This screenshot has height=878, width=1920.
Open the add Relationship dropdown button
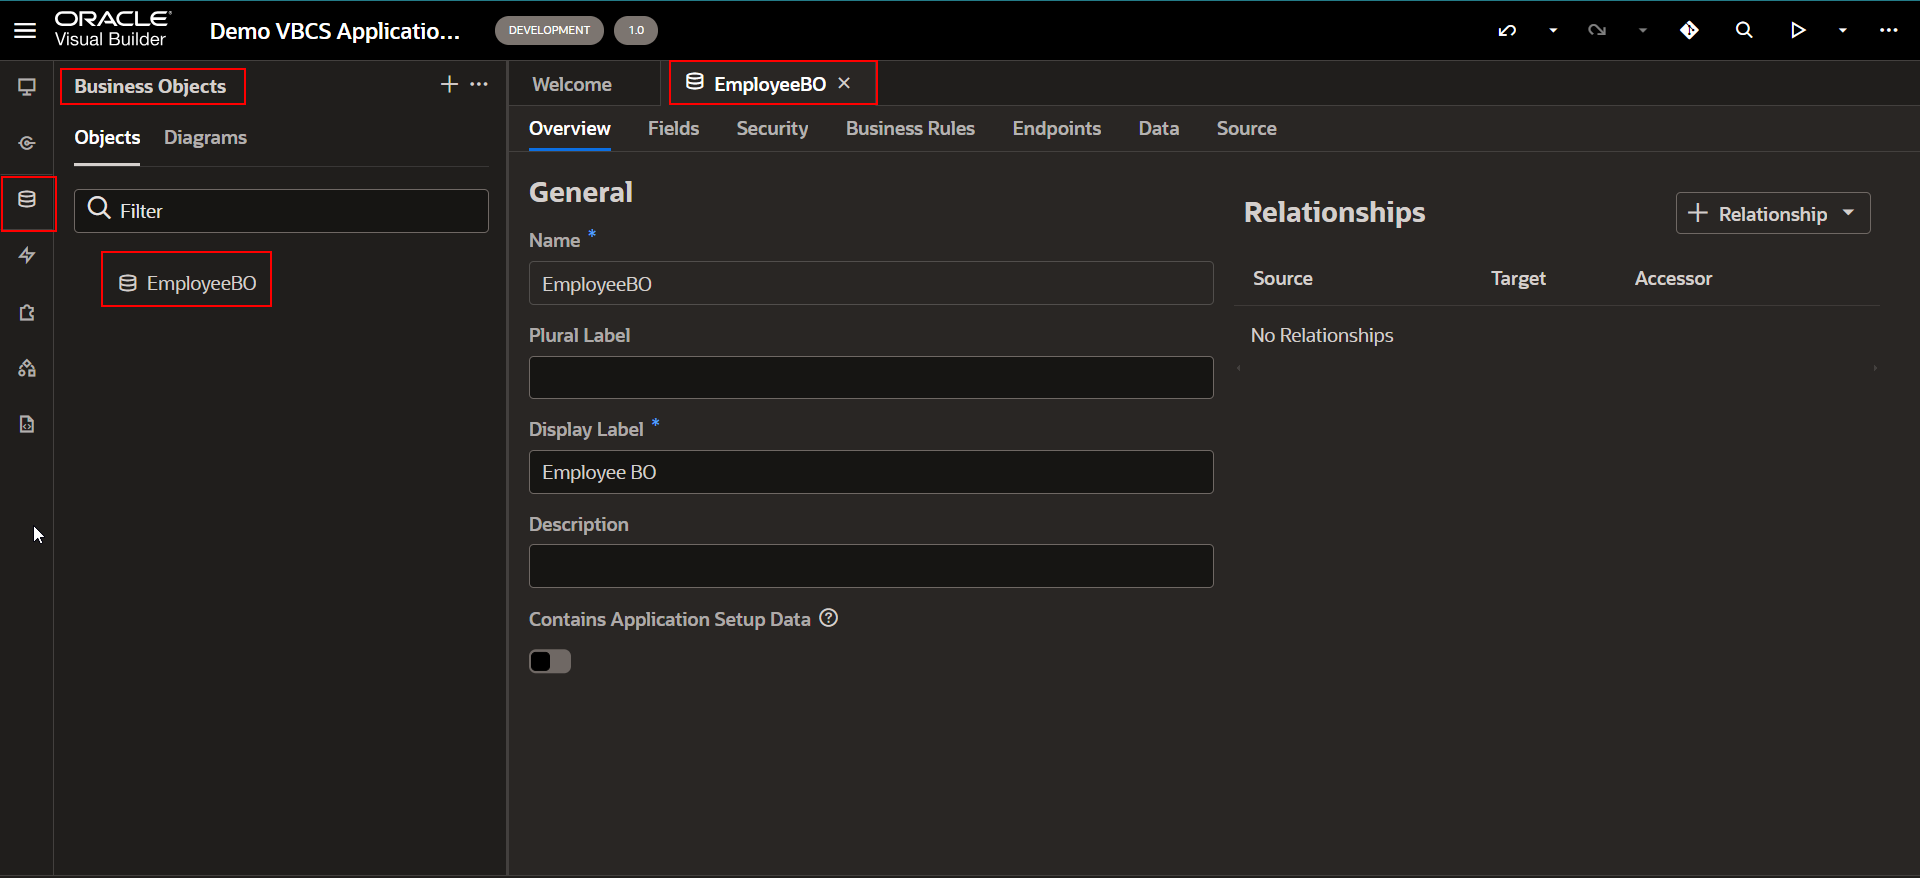click(1773, 213)
